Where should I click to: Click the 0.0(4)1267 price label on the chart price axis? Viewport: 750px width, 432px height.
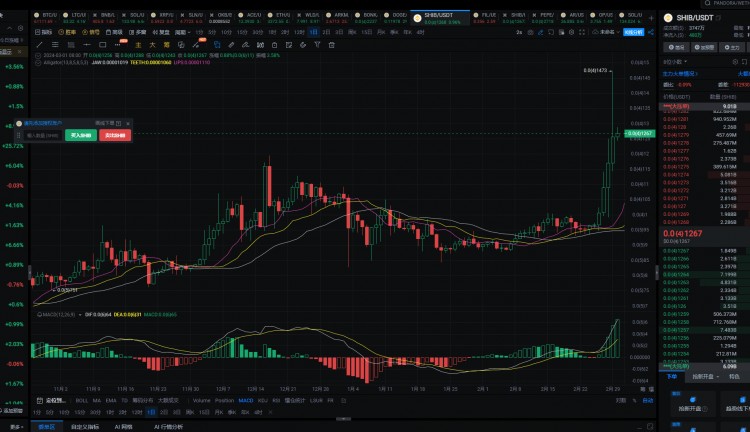[x=640, y=133]
